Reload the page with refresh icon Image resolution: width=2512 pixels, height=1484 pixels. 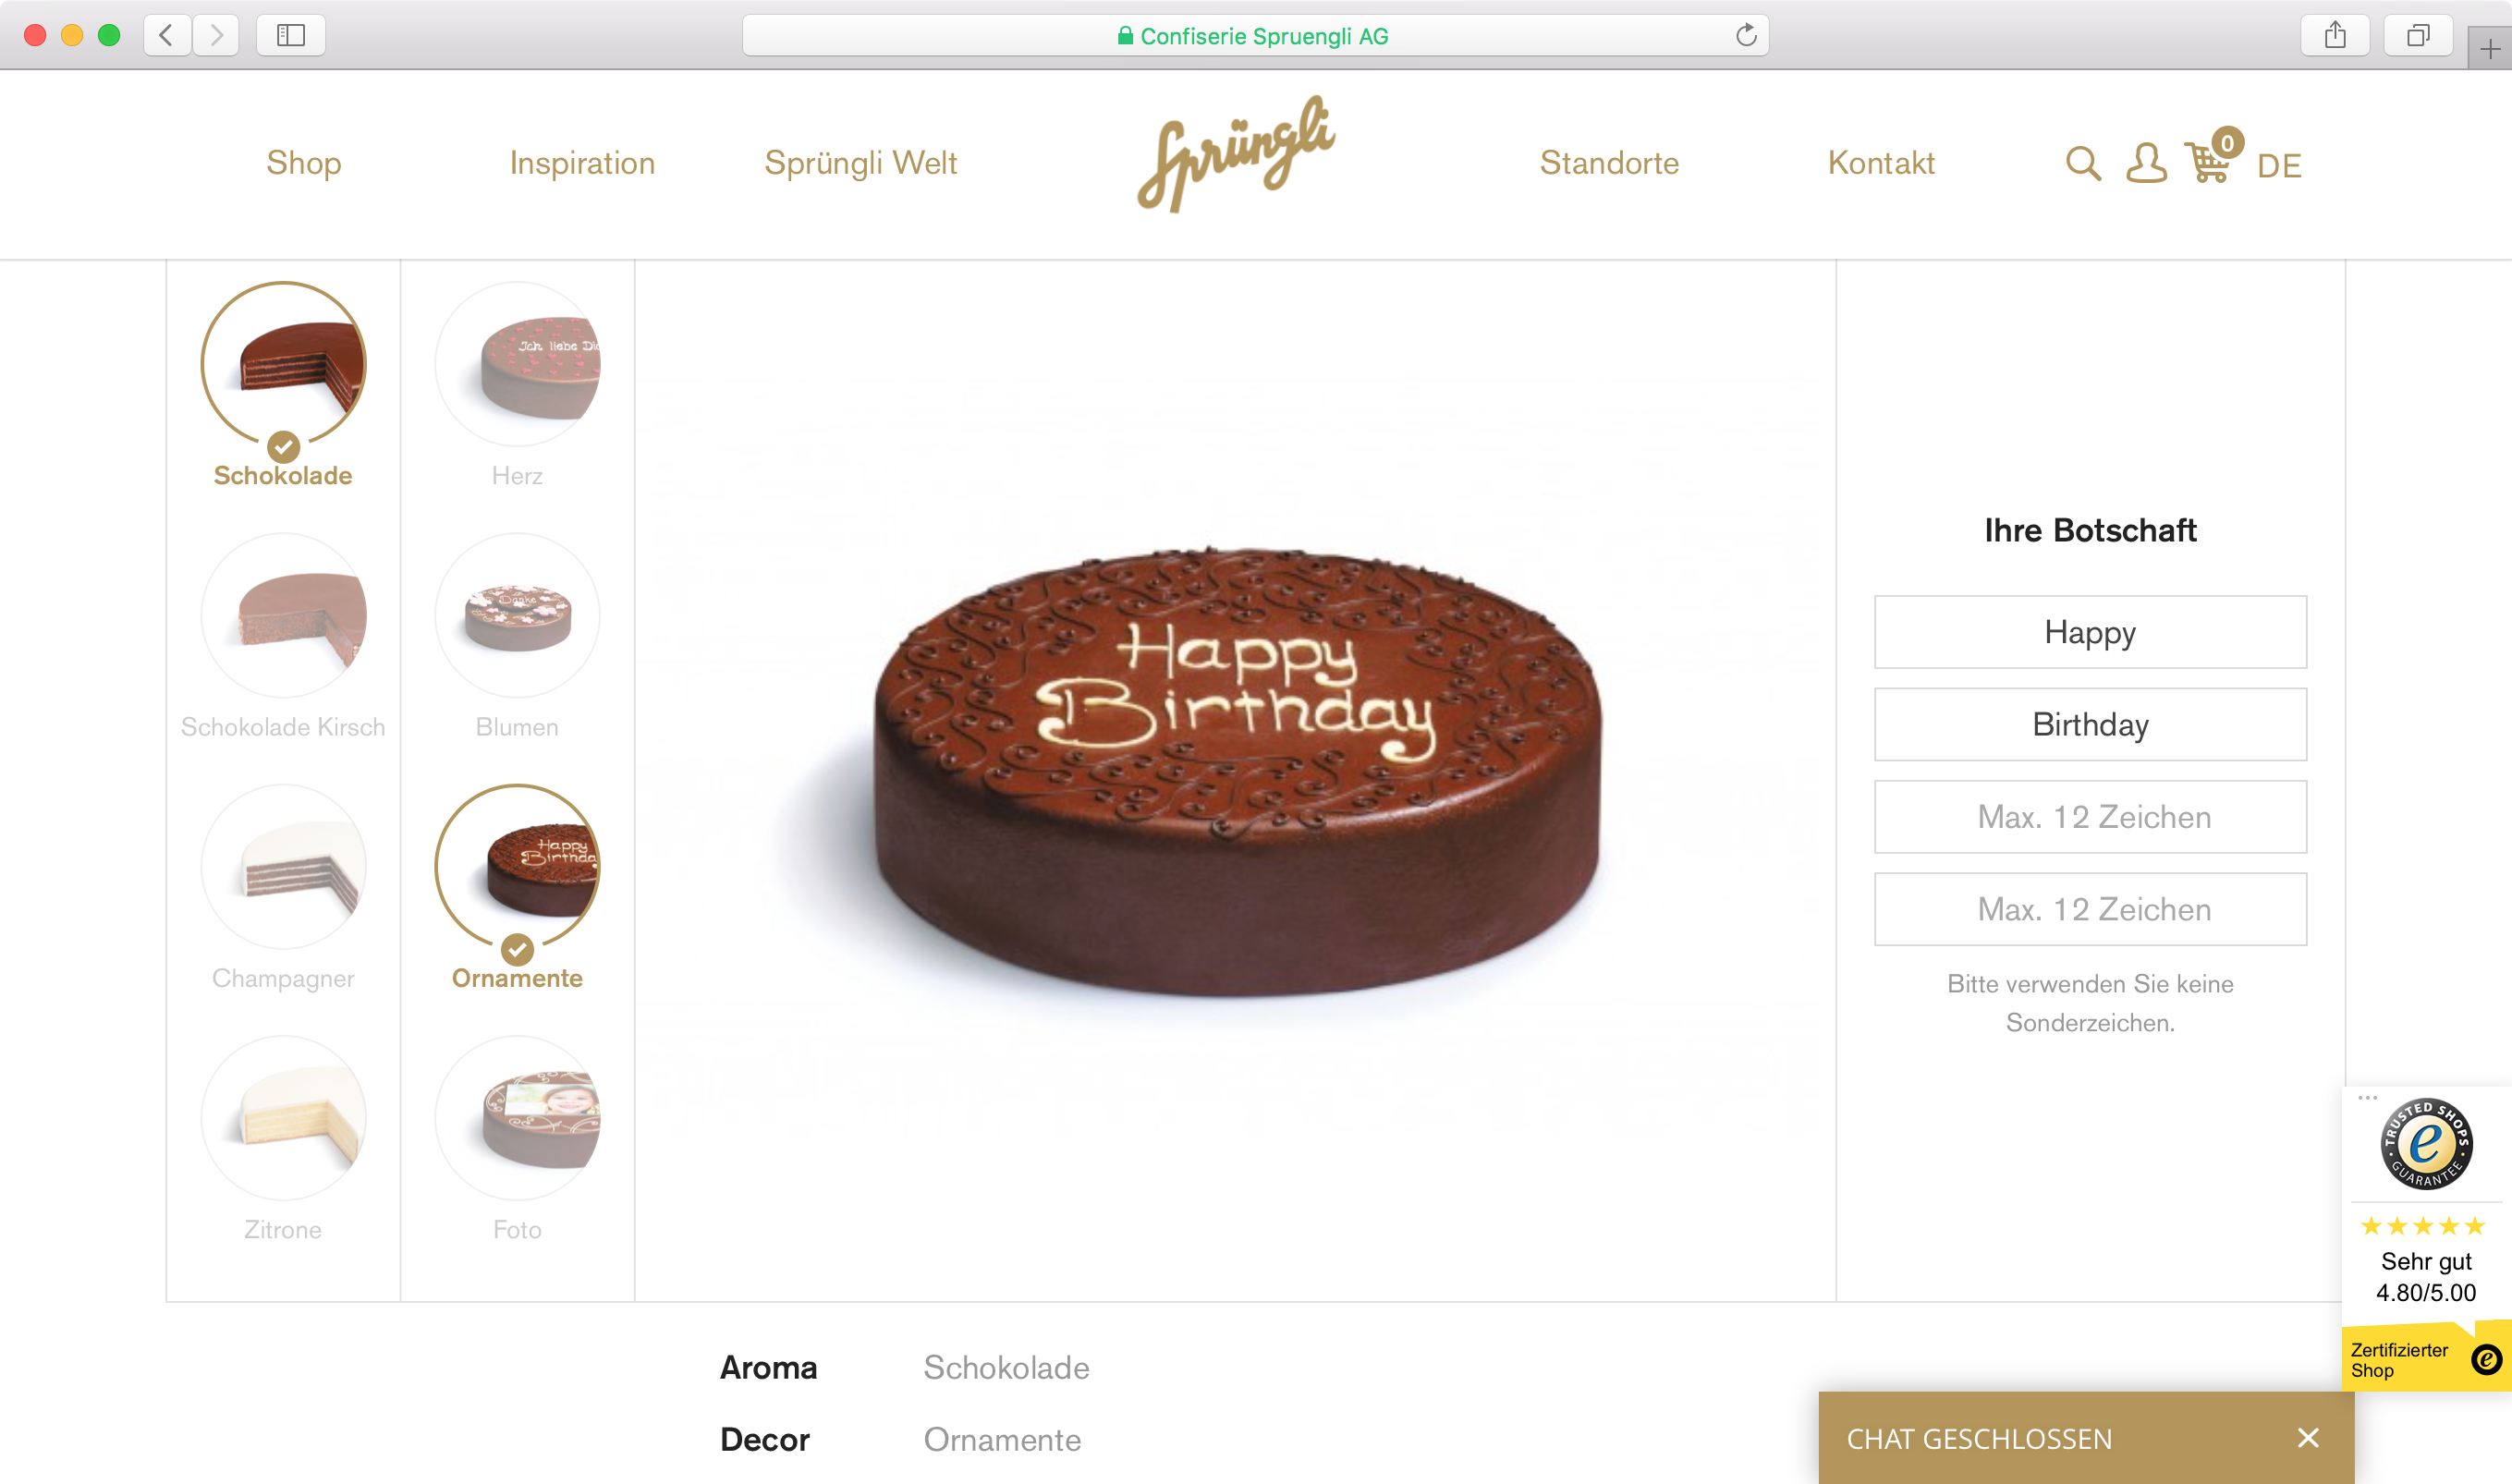click(1746, 35)
